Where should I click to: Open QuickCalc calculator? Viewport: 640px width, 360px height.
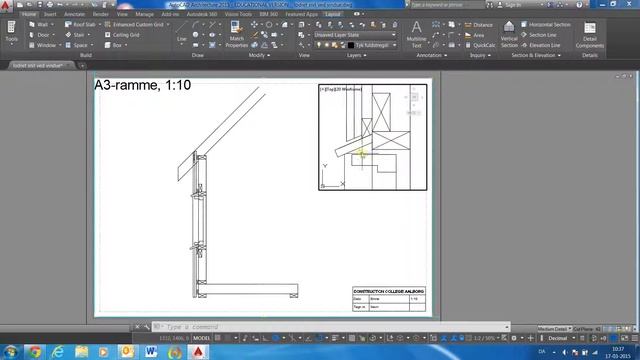click(x=480, y=45)
